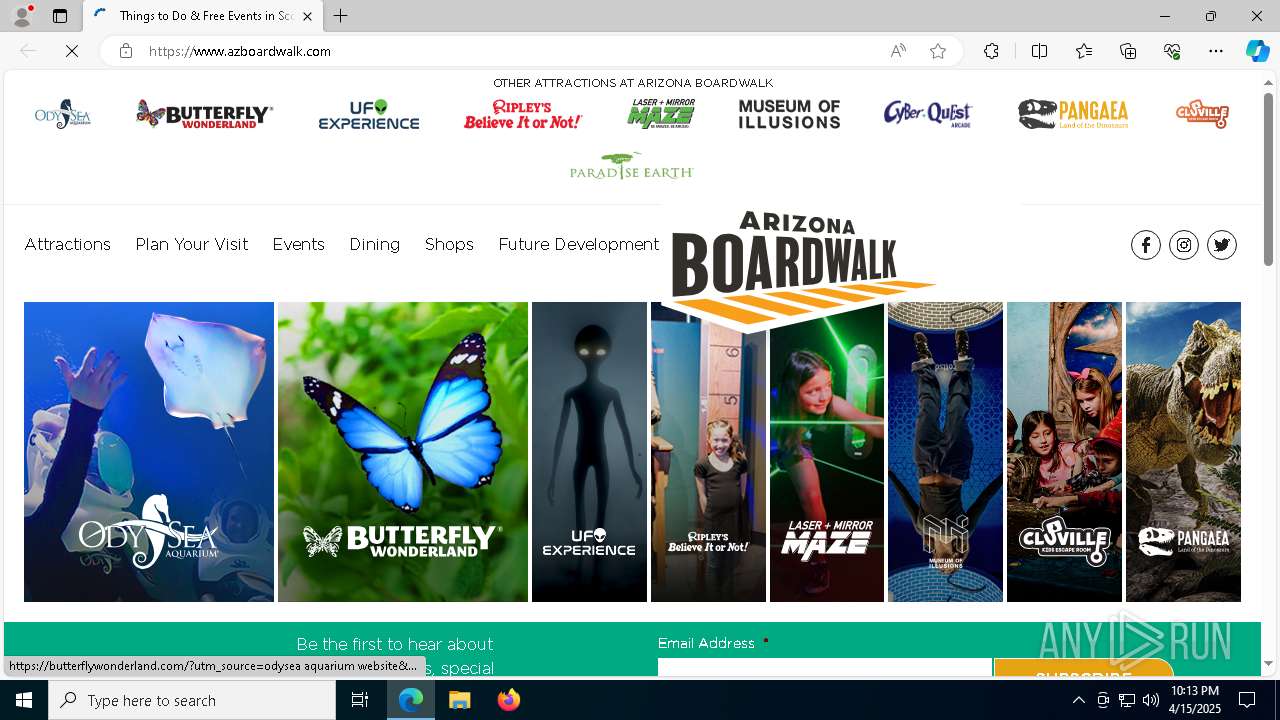1280x720 pixels.
Task: Open the Plan Your Visit menu
Action: (x=192, y=244)
